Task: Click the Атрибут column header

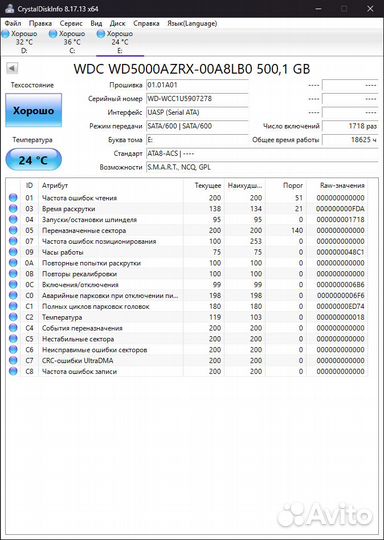Action: pos(111,185)
